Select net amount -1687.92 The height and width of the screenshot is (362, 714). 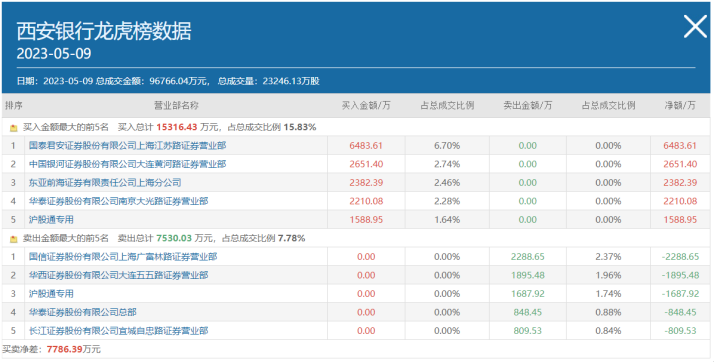pos(680,294)
